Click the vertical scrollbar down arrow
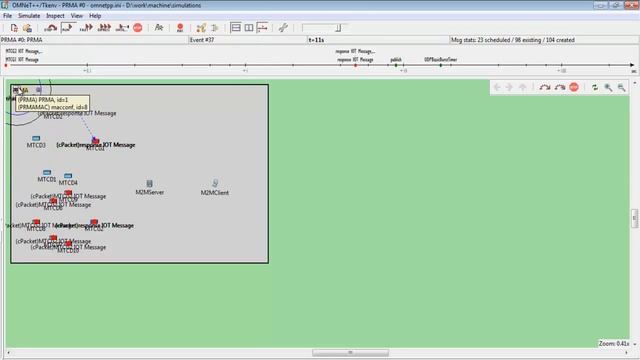The image size is (640, 360). 634,344
